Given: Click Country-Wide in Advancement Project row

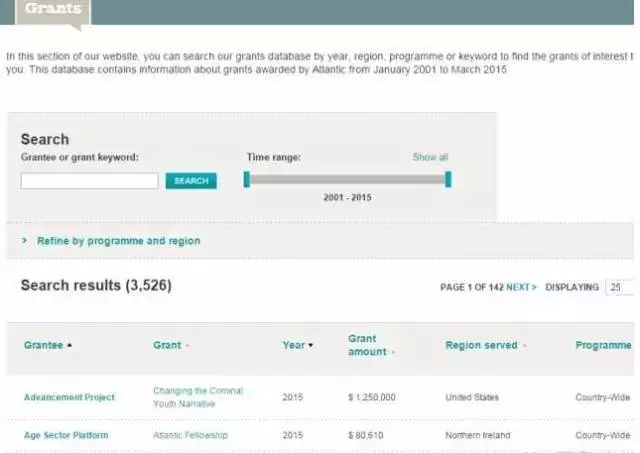Looking at the screenshot, I should pos(602,397).
